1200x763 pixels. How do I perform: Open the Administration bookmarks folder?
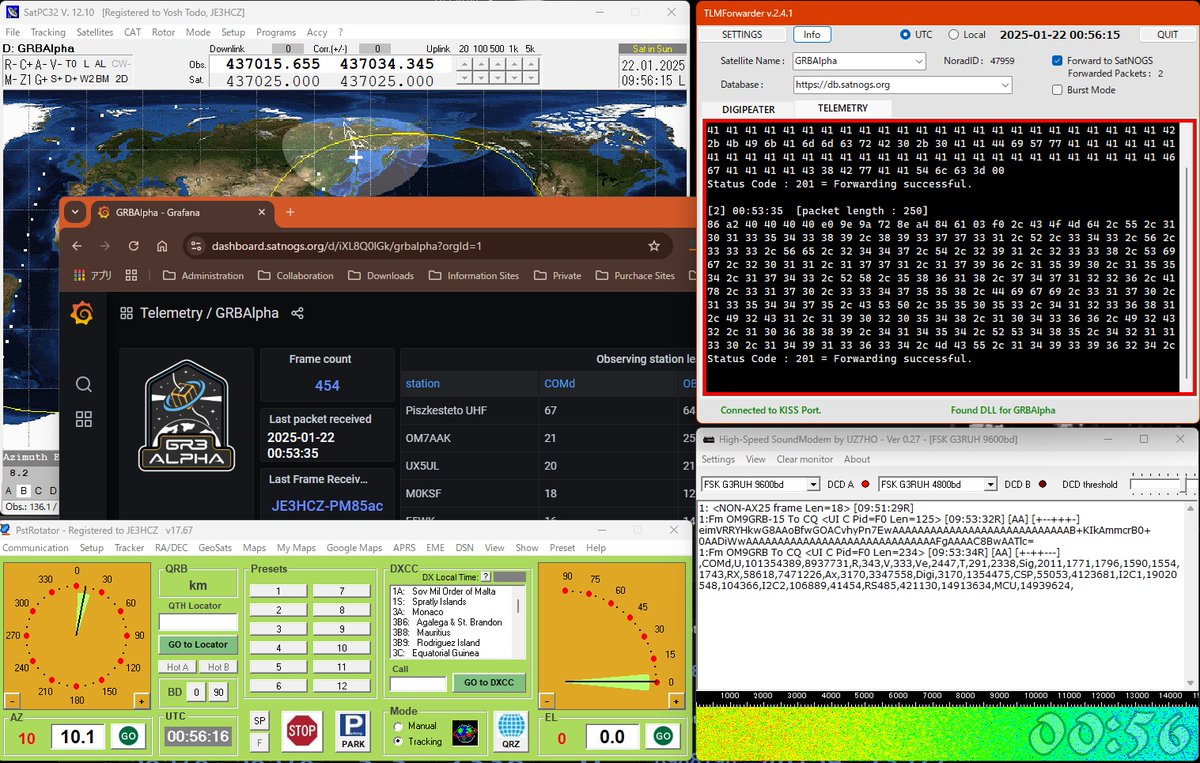point(203,276)
